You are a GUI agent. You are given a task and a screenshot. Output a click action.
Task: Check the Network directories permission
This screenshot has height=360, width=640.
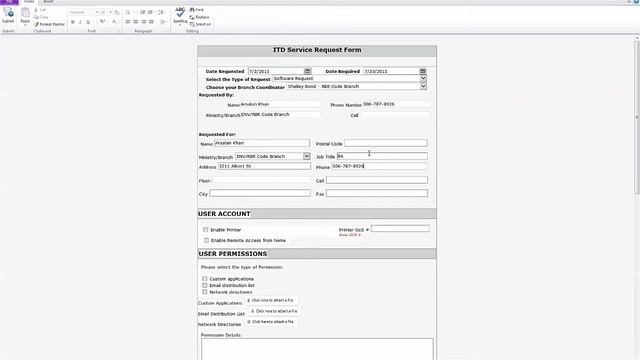(x=204, y=292)
